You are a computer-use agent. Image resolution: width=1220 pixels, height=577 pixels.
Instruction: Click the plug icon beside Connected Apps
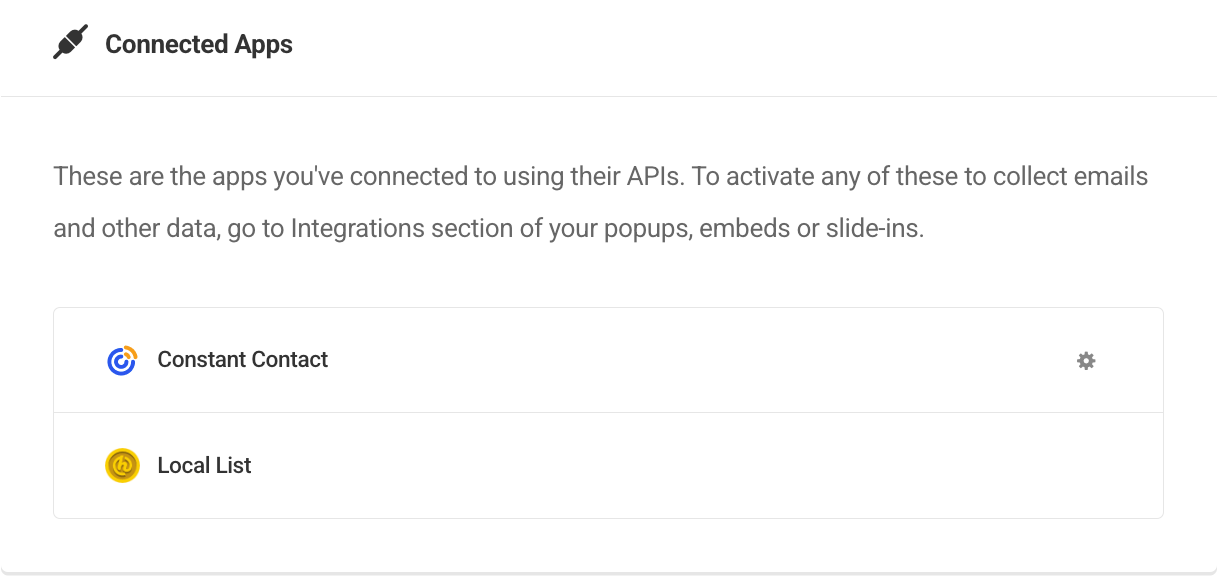(x=70, y=44)
